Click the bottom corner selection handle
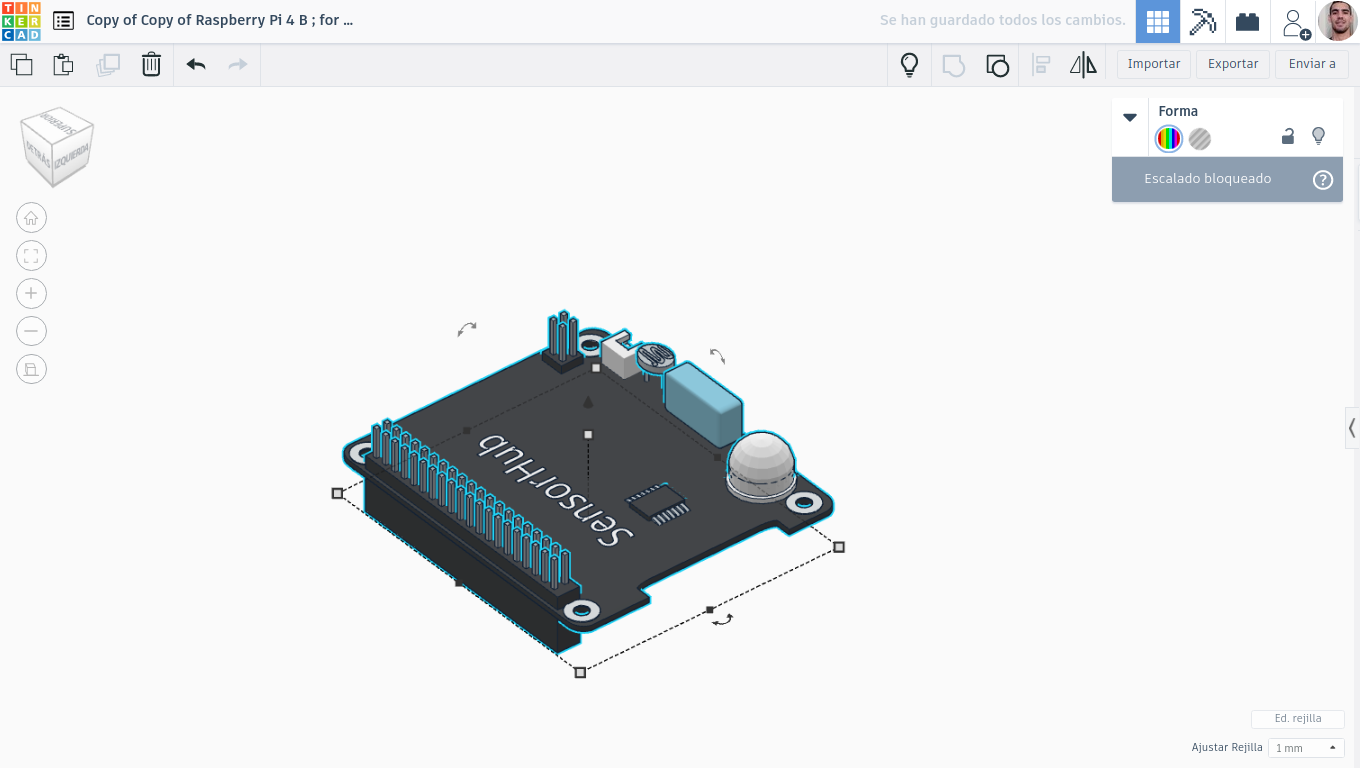 (580, 673)
